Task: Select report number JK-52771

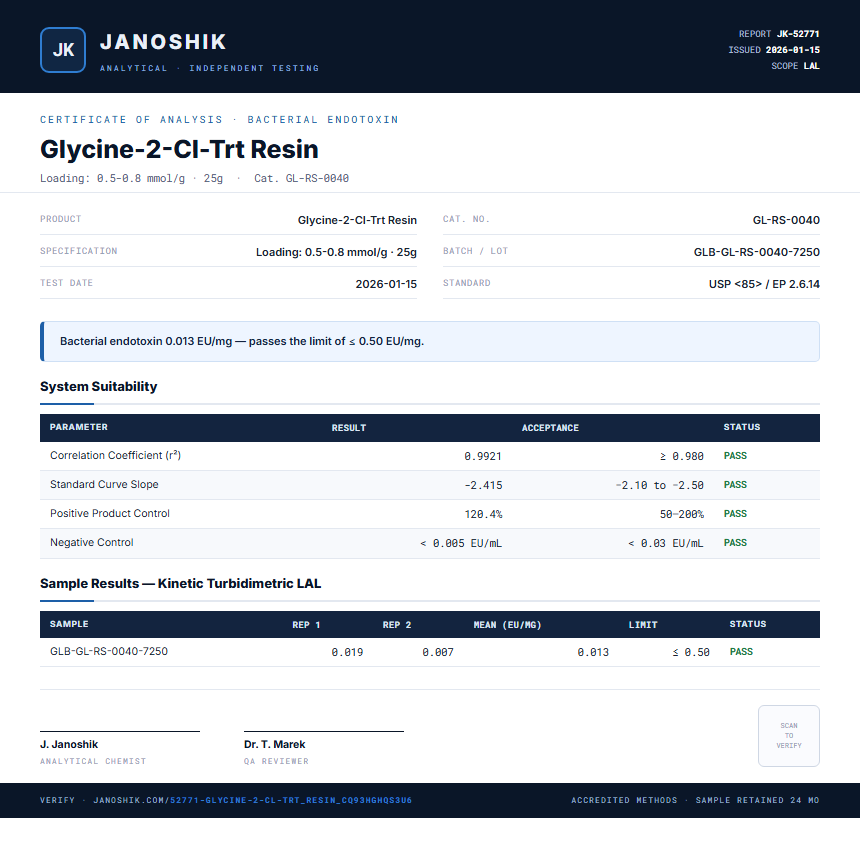Action: (798, 34)
